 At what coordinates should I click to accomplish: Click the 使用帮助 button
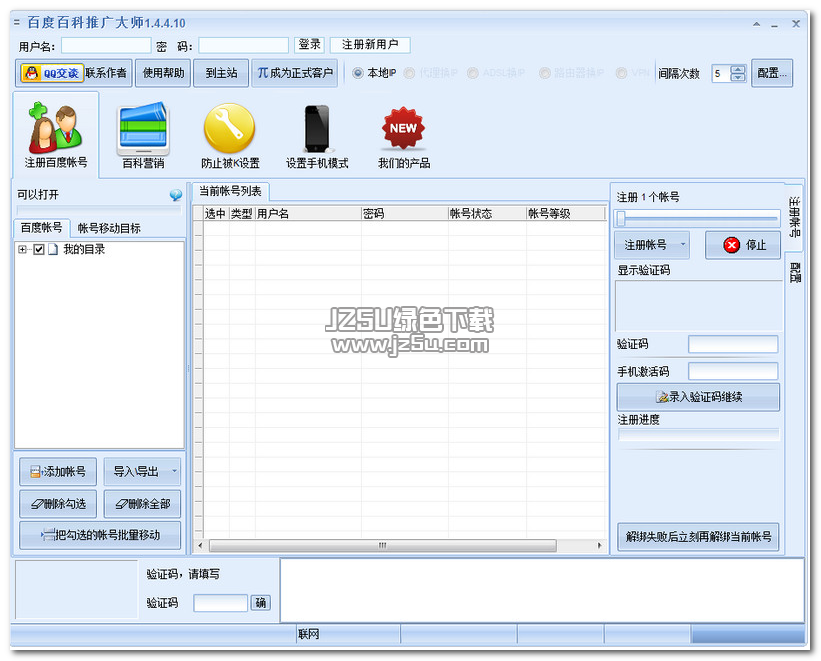pos(164,73)
